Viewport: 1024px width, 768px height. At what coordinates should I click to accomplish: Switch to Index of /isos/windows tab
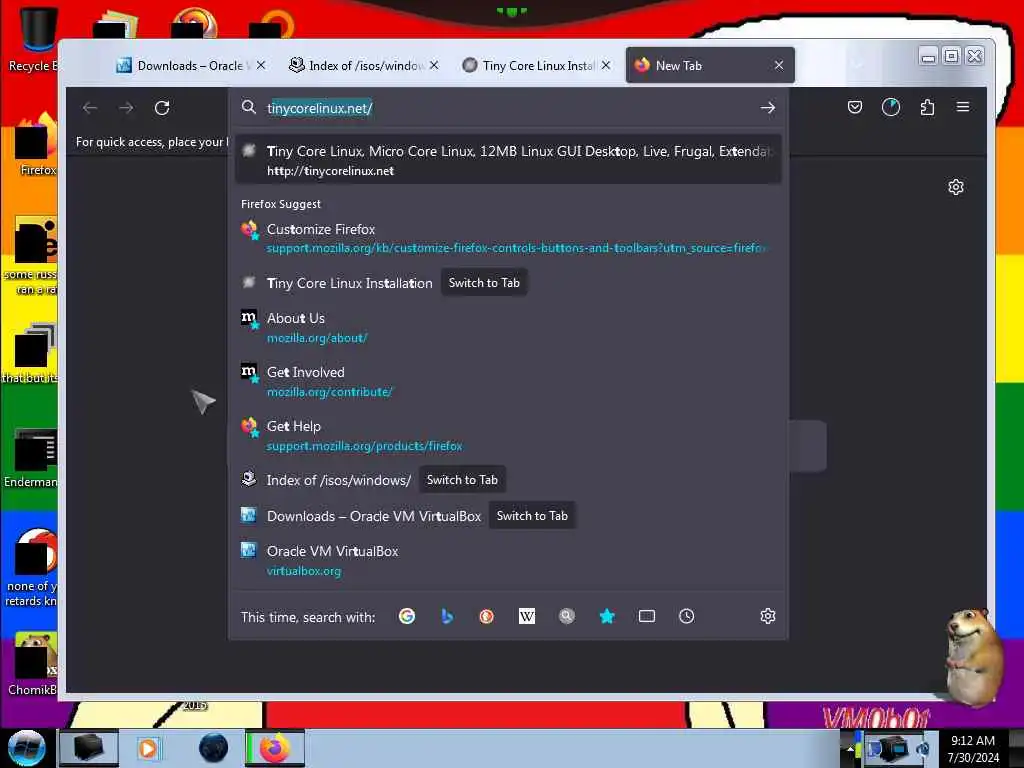click(364, 65)
